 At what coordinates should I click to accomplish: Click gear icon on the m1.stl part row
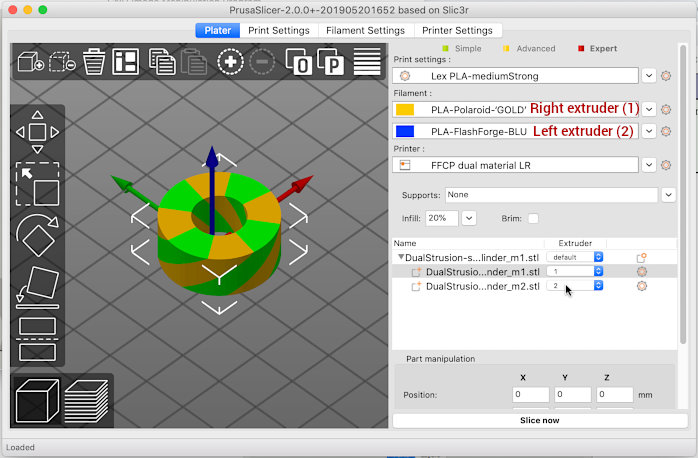pyautogui.click(x=641, y=272)
